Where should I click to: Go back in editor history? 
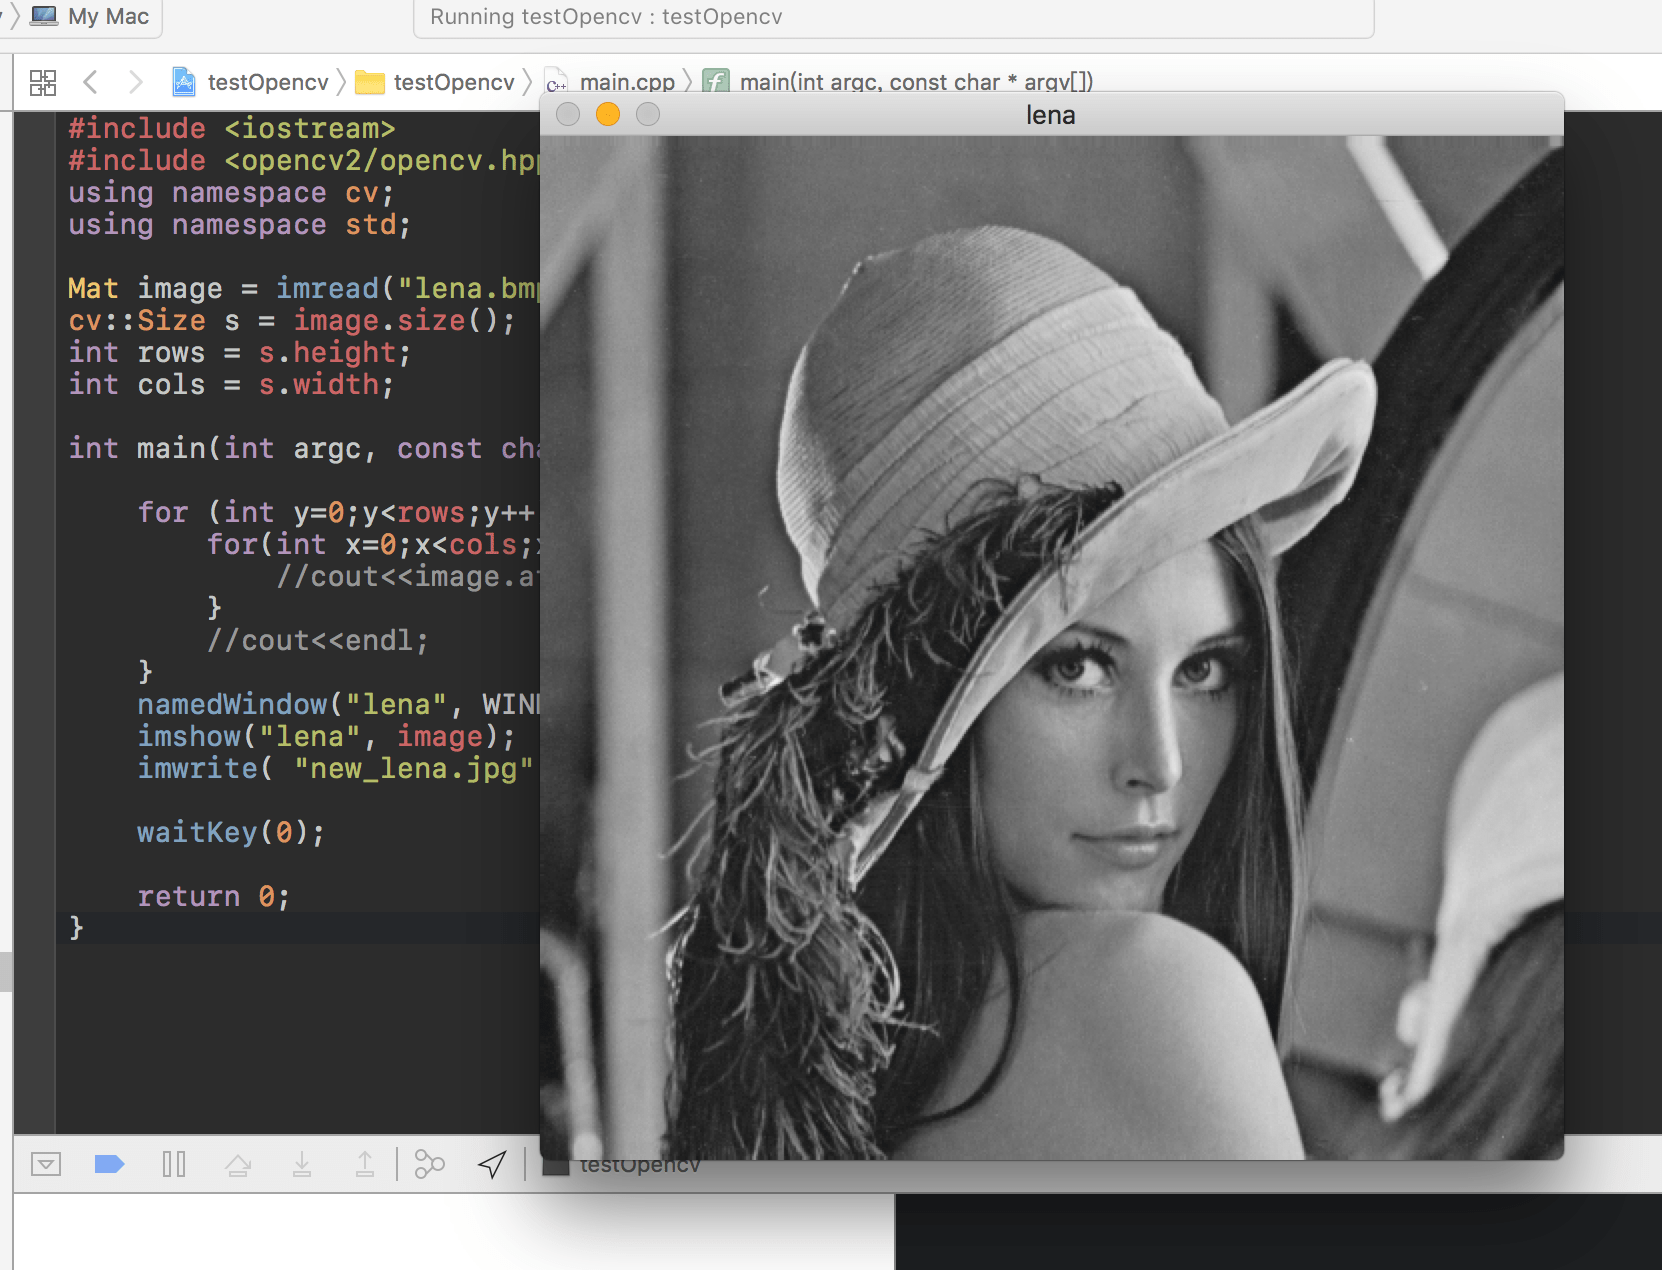(90, 82)
